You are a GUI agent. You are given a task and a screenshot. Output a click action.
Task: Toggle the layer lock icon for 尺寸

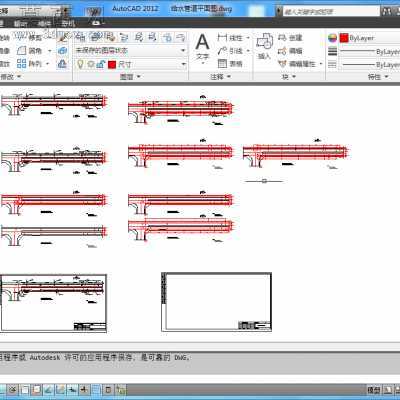pyautogui.click(x=101, y=64)
